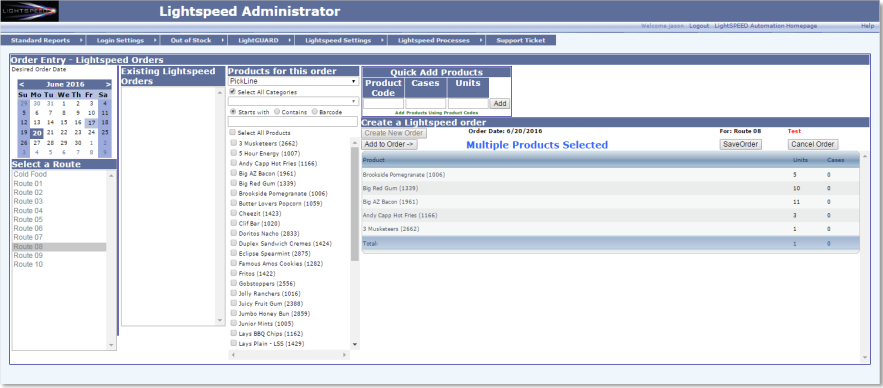The image size is (883, 388).
Task: Click the Cancel Order button
Action: click(x=813, y=145)
